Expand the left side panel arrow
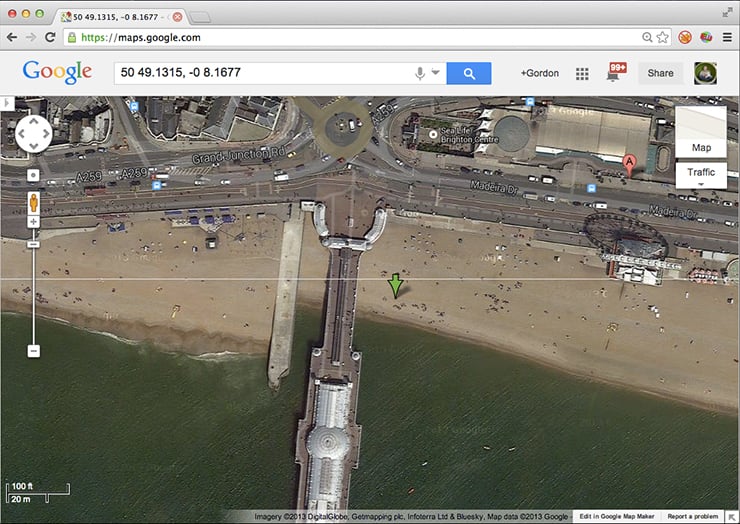Screen dimensions: 740x524 point(7,103)
